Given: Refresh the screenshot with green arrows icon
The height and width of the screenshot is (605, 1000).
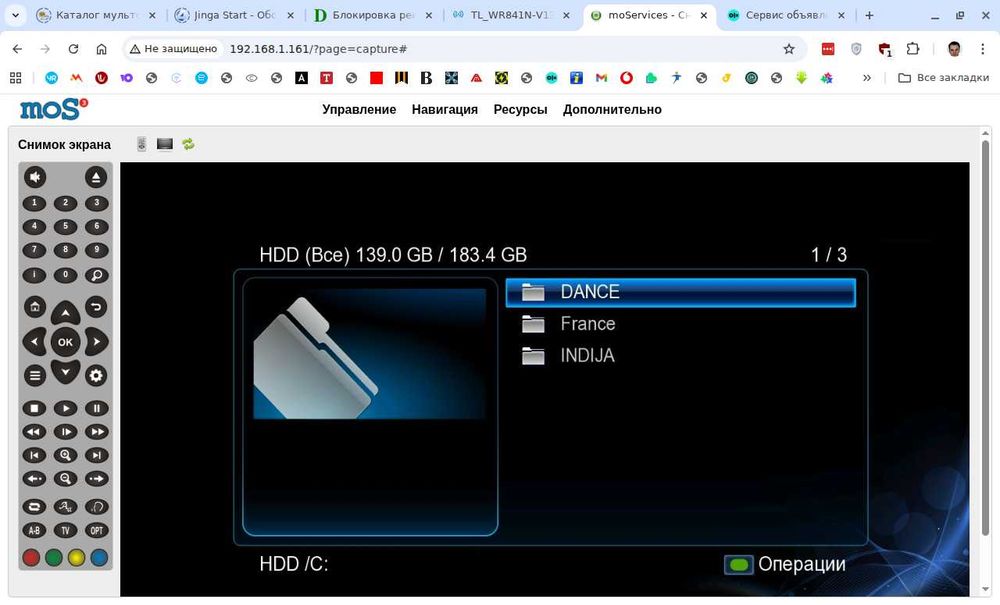Looking at the screenshot, I should coord(188,145).
